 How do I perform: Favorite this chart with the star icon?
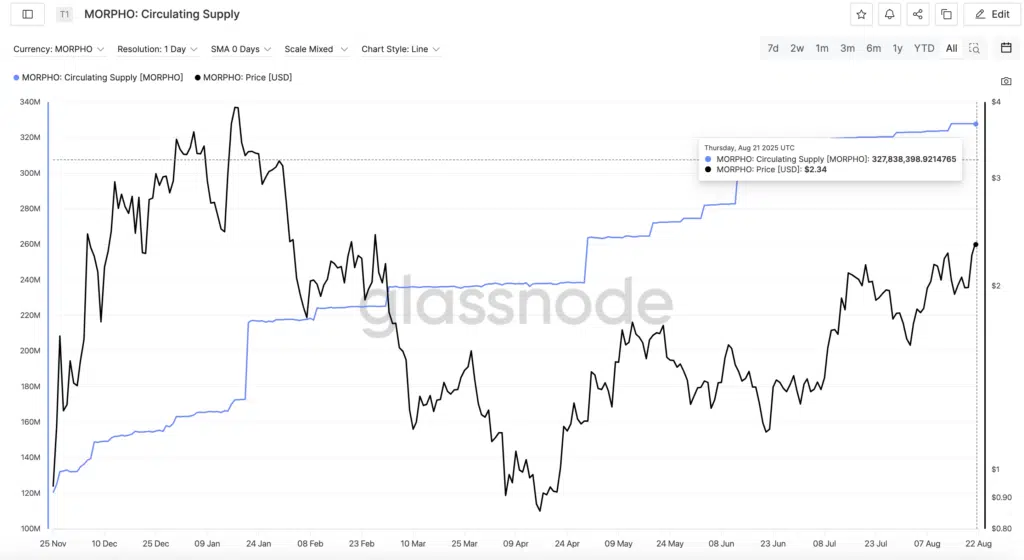coord(861,15)
